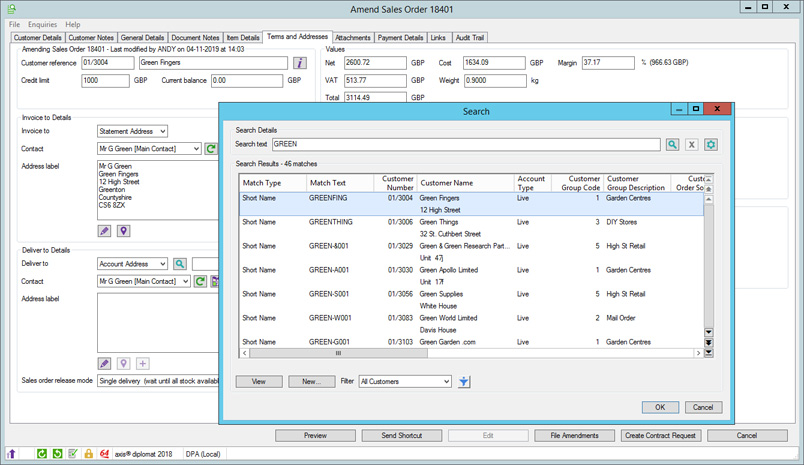Show invoice address map pin icon
Viewport: 804px width, 465px height.
pyautogui.click(x=124, y=231)
